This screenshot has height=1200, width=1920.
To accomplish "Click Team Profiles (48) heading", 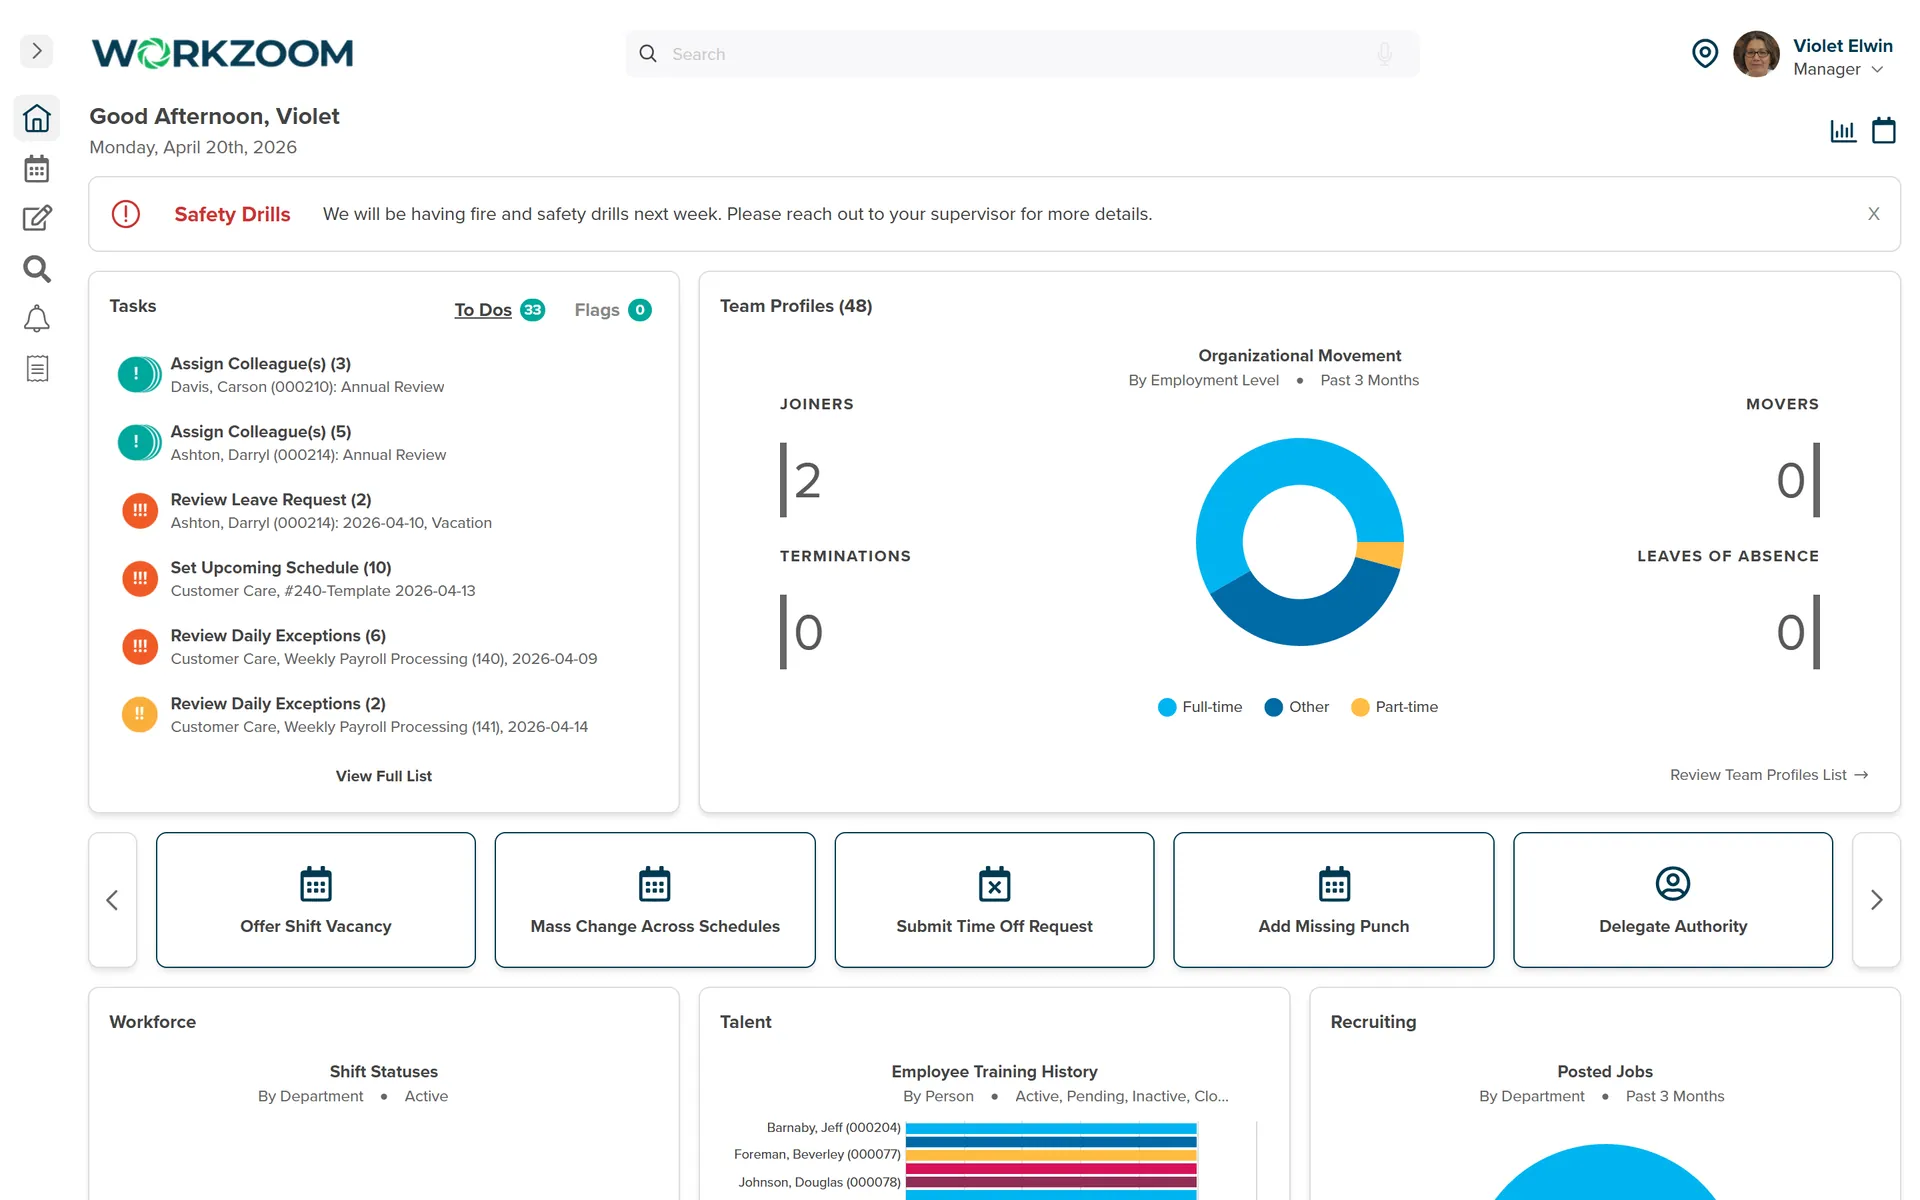I will 796,306.
